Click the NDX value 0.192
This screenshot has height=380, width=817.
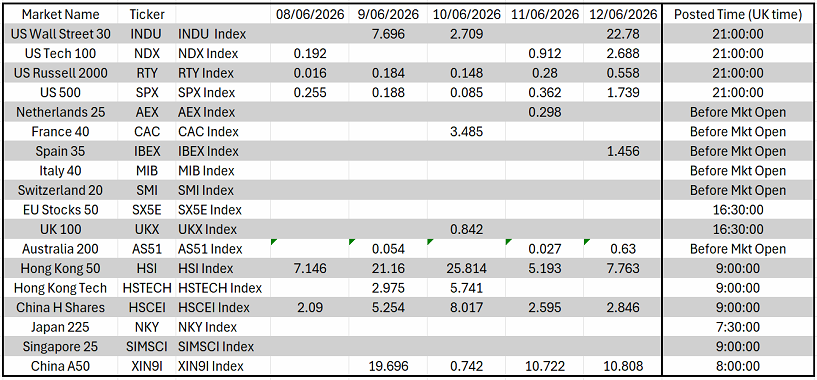click(310, 54)
